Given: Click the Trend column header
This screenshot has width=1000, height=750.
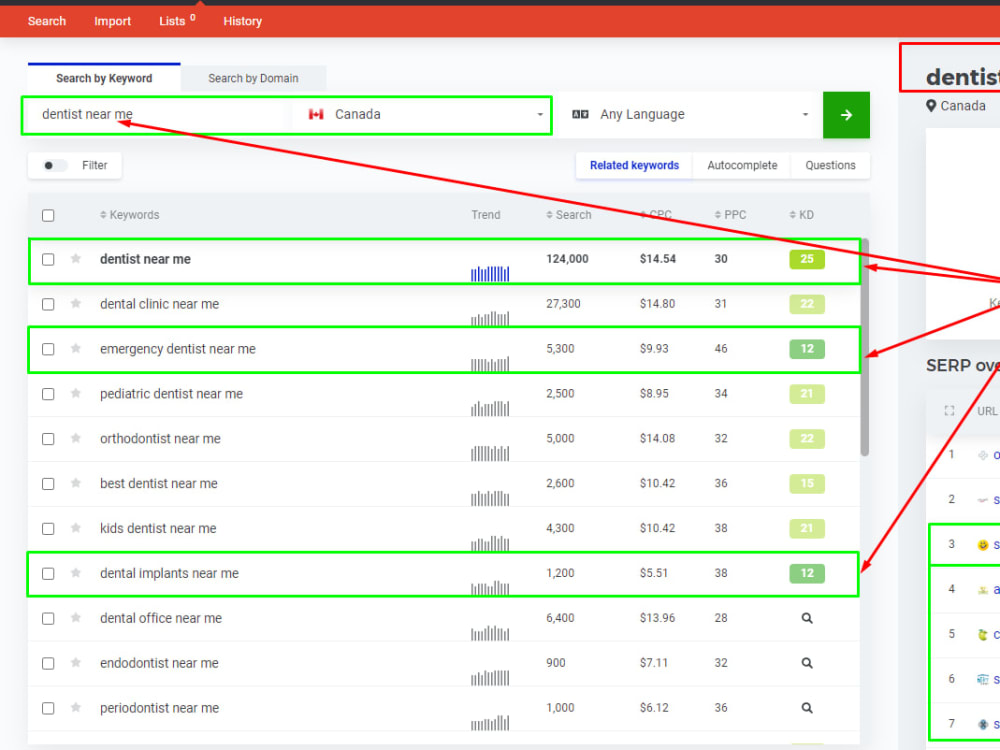Looking at the screenshot, I should (485, 215).
